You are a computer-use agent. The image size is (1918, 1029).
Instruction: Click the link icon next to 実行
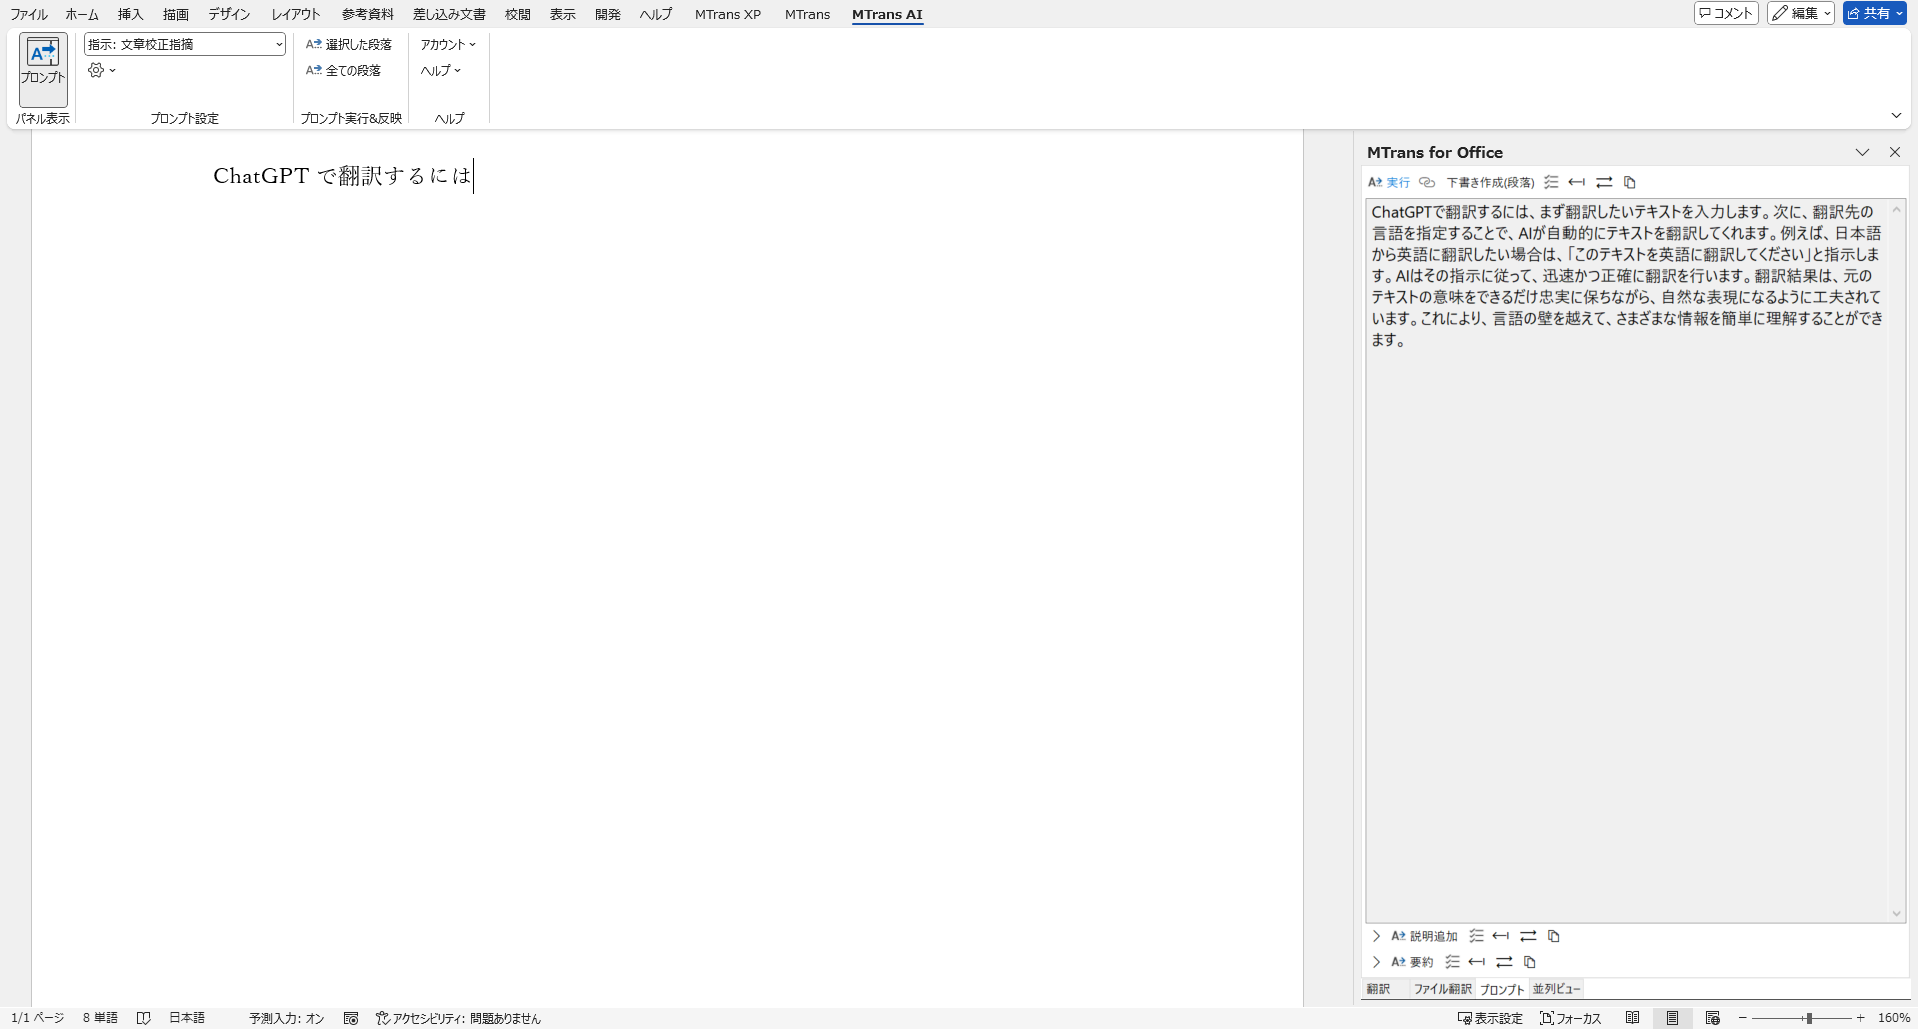1428,182
